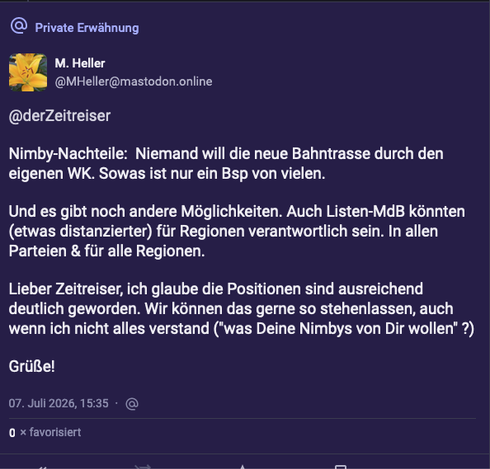Click the @ visibility icon beside the timestamp
Viewport: 490px width, 469px height.
[132, 404]
